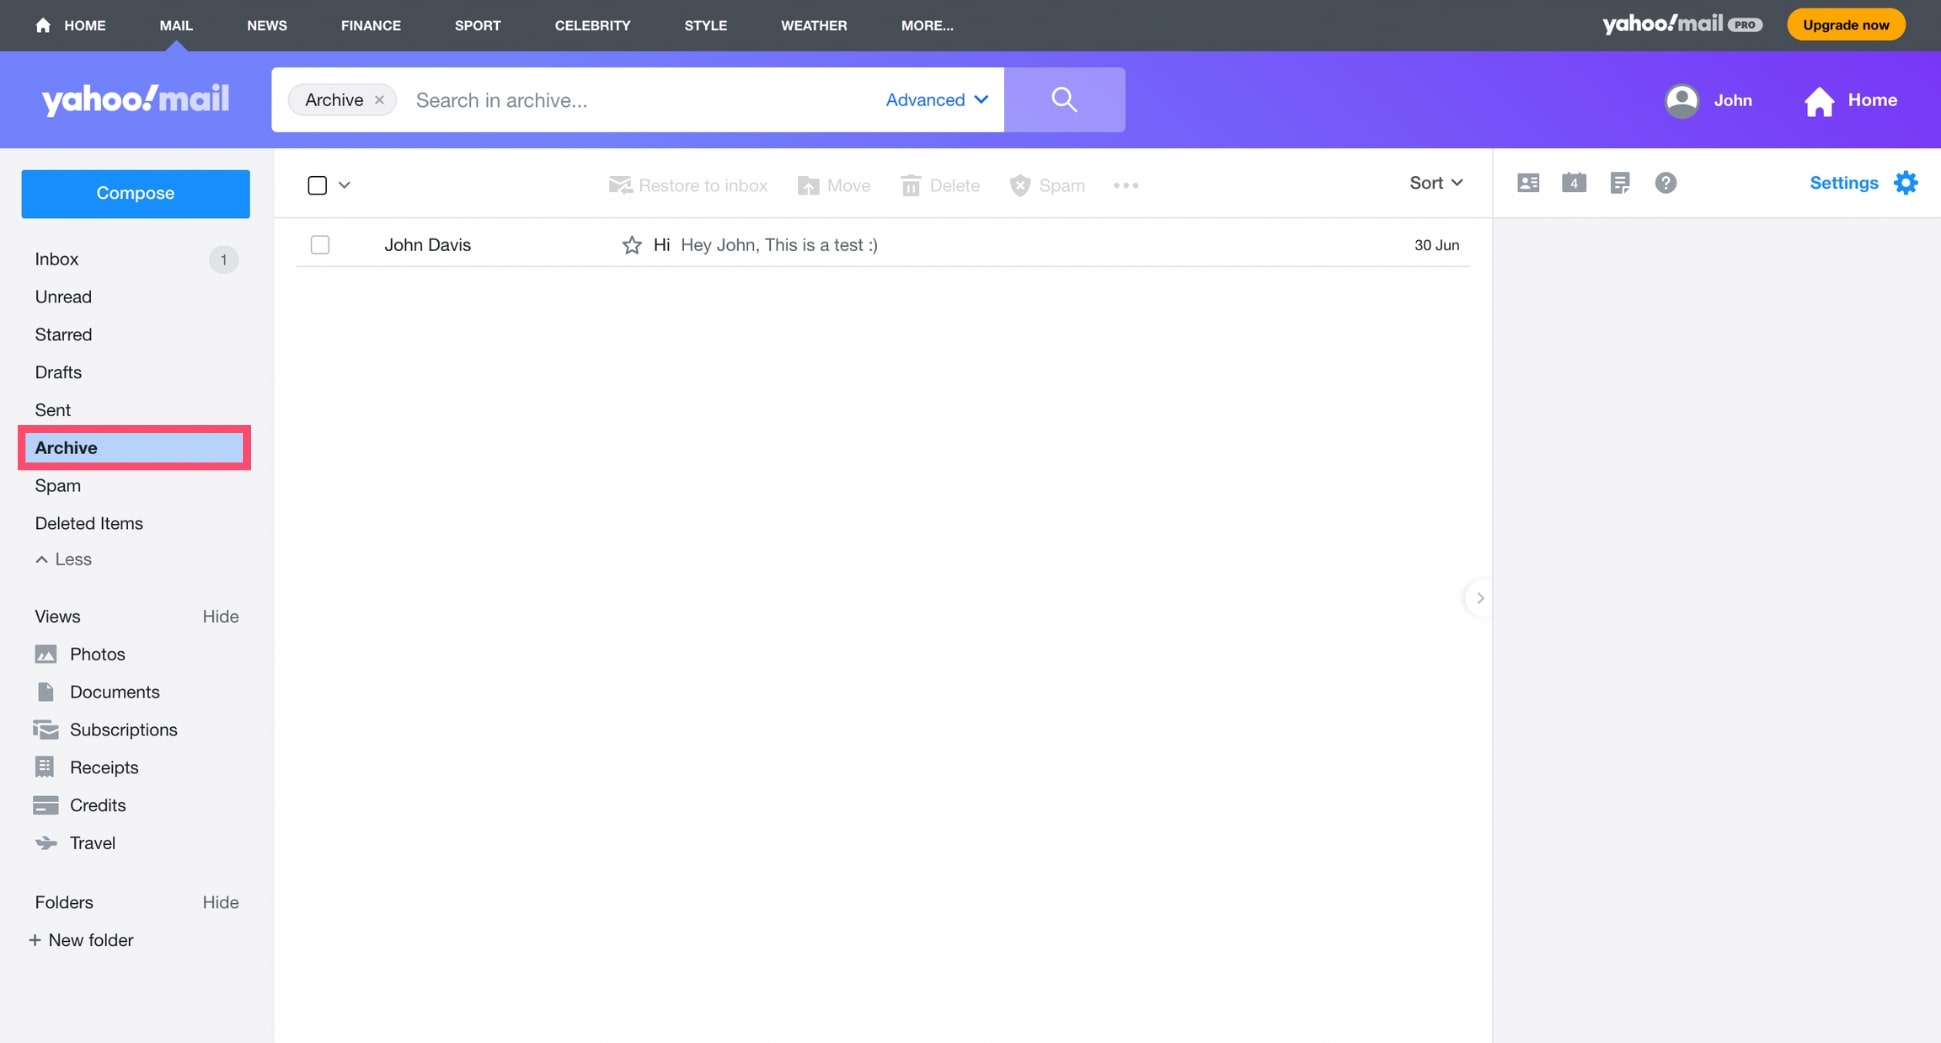Click the magnifying glass search button
Screen dimensions: 1941x1043
click(1064, 99)
